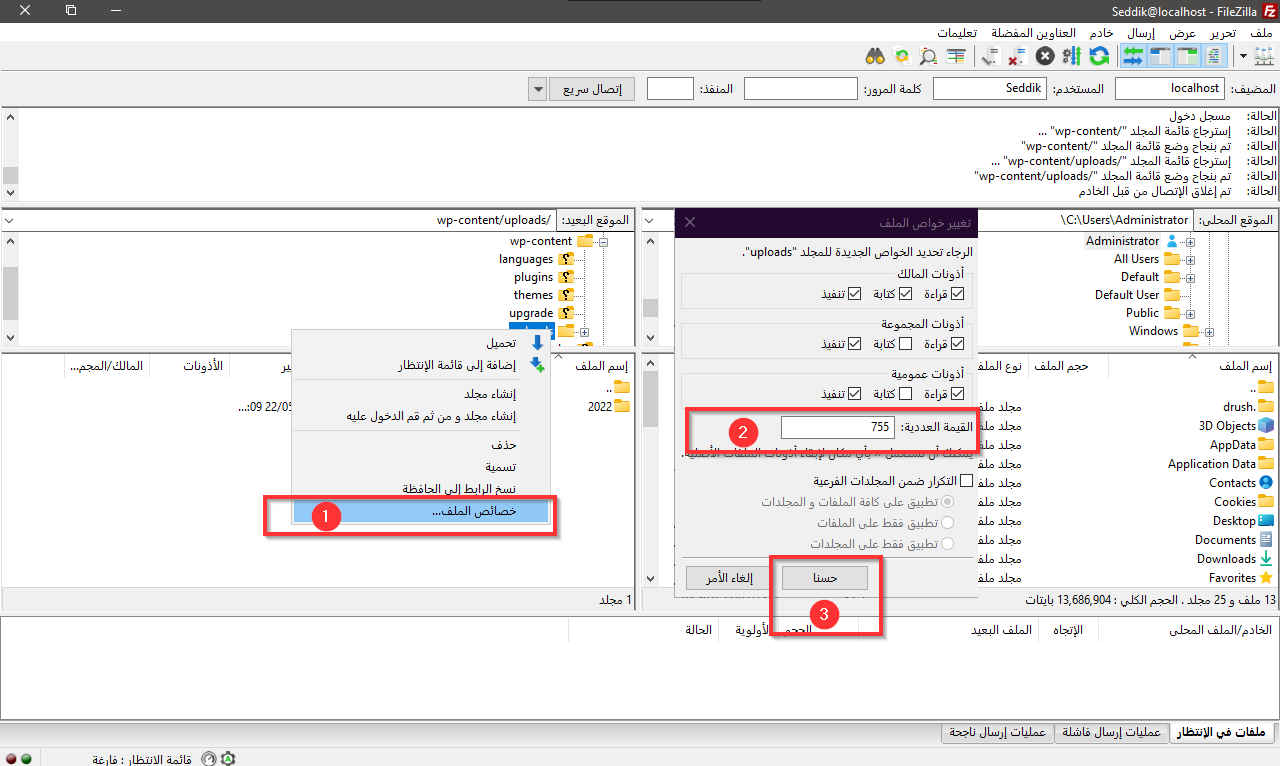Open the quick connect history dropdown arrow
This screenshot has width=1280, height=766.
(536, 89)
